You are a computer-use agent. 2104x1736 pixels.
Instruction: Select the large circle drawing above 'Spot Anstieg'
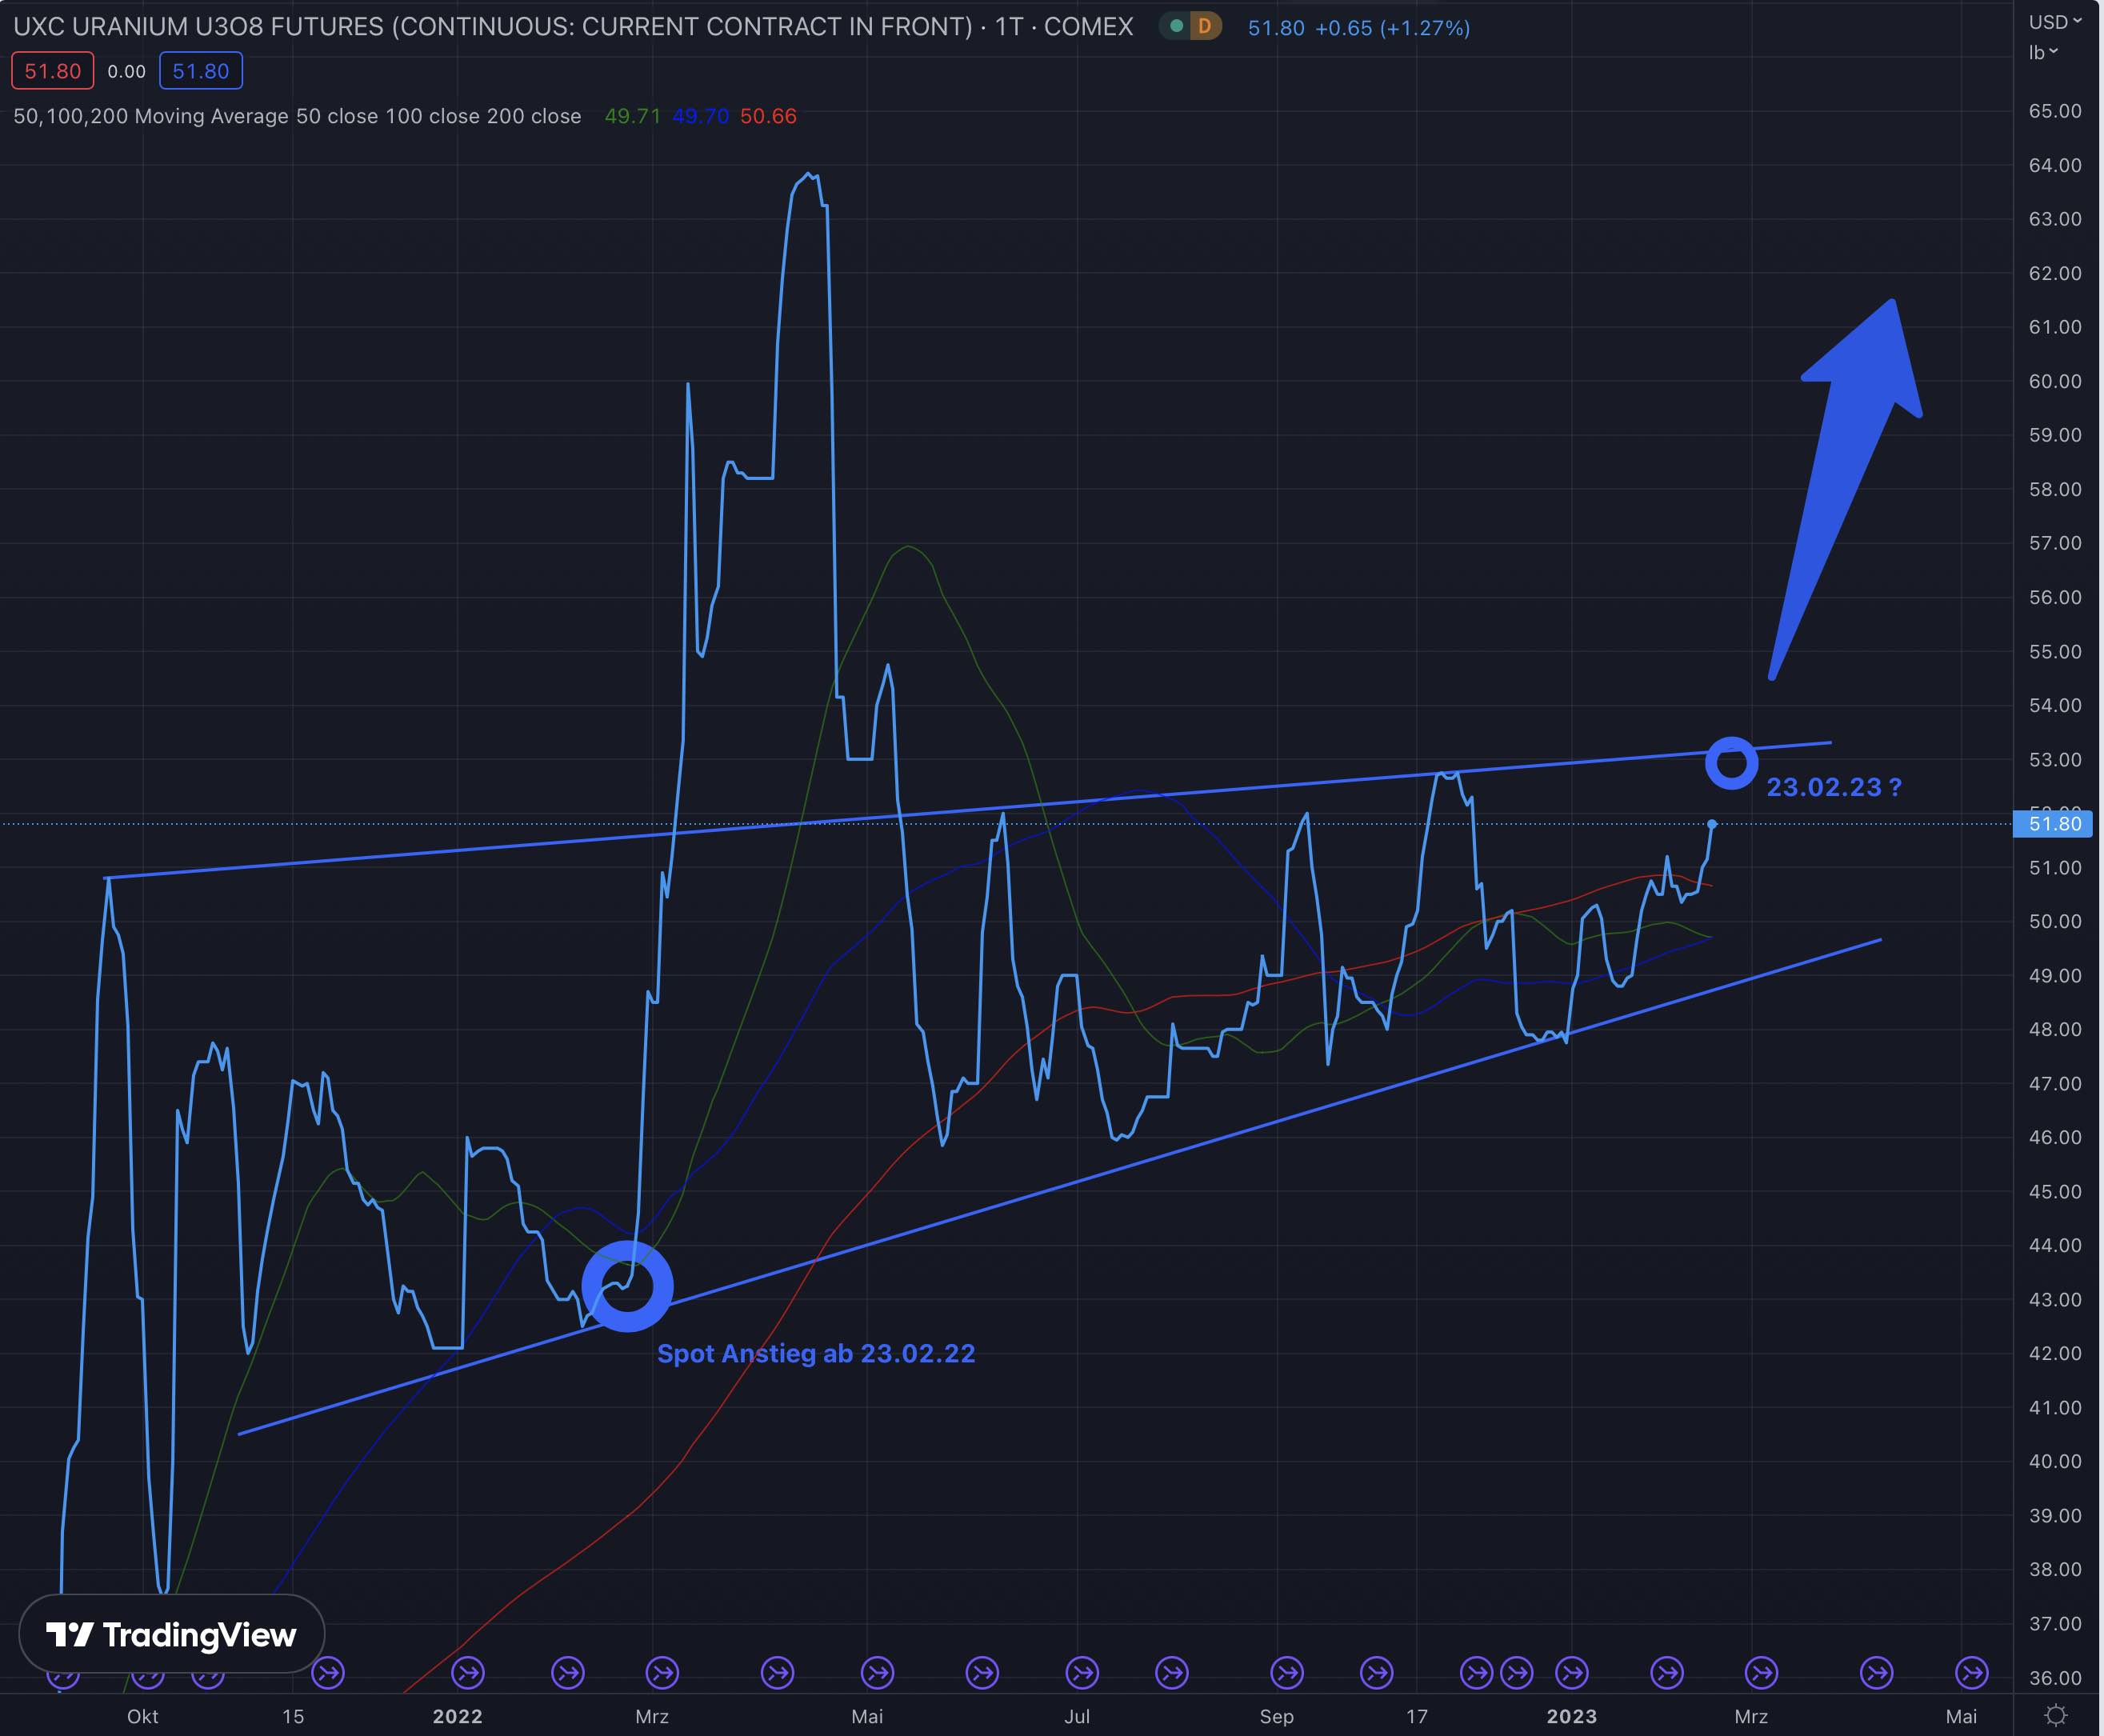coord(627,1286)
